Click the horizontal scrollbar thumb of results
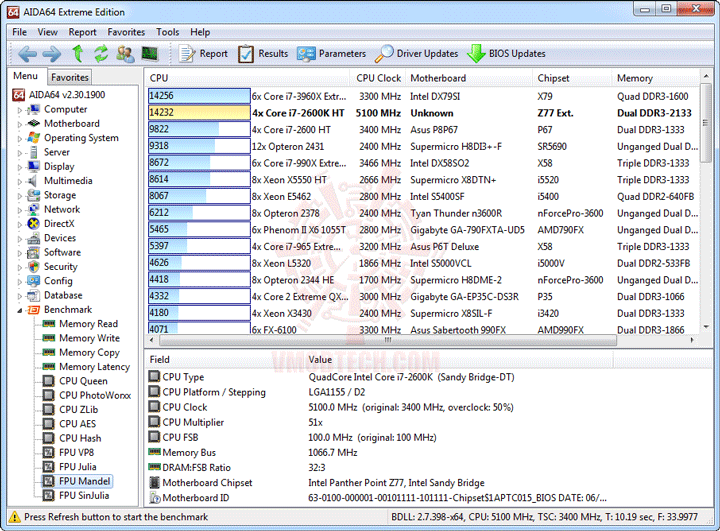720x531 pixels. (x=388, y=340)
